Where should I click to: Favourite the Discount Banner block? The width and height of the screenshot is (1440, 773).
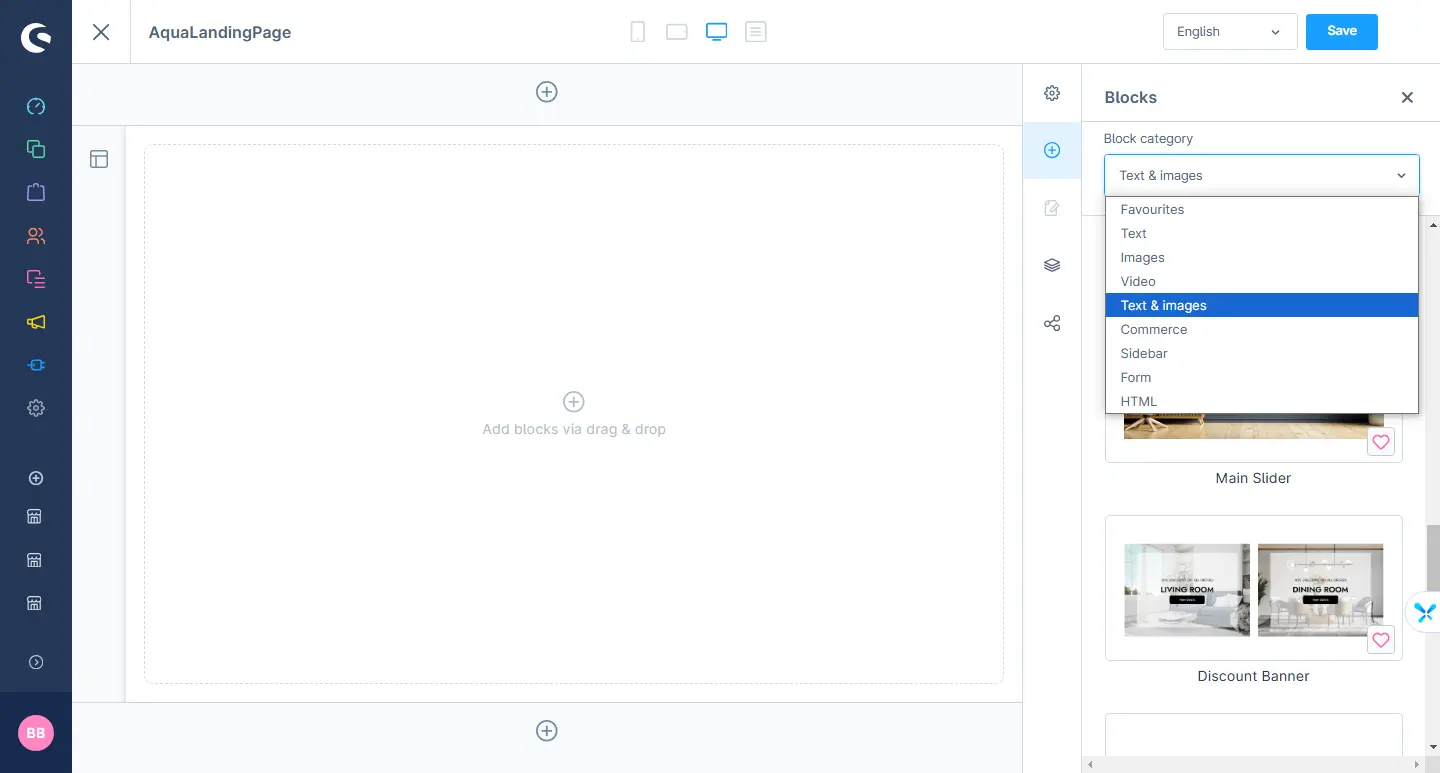1380,640
